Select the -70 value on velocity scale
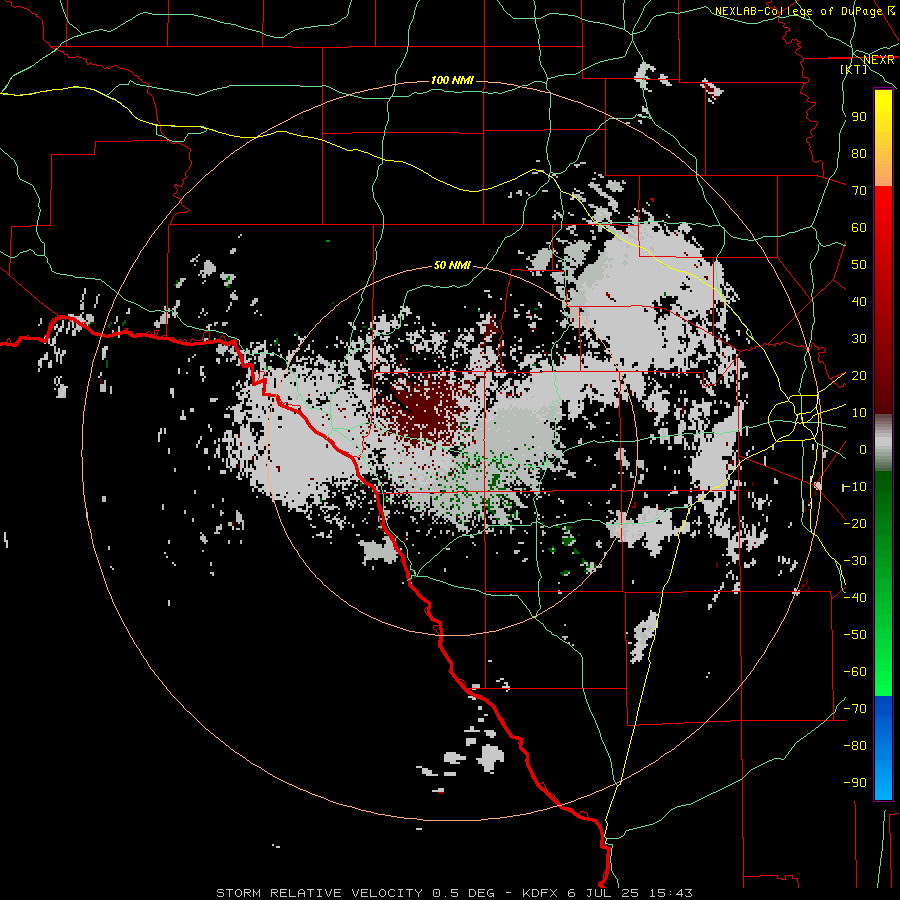Viewport: 900px width, 900px height. 855,708
